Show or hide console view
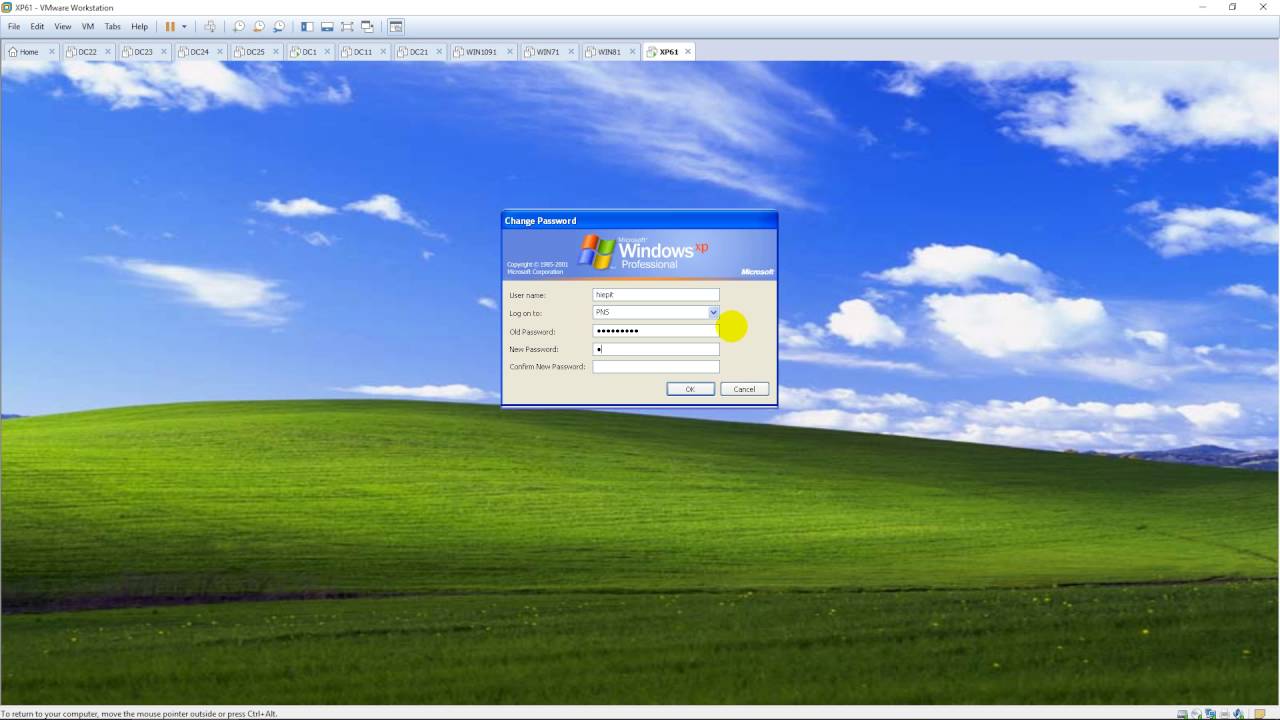 click(396, 27)
